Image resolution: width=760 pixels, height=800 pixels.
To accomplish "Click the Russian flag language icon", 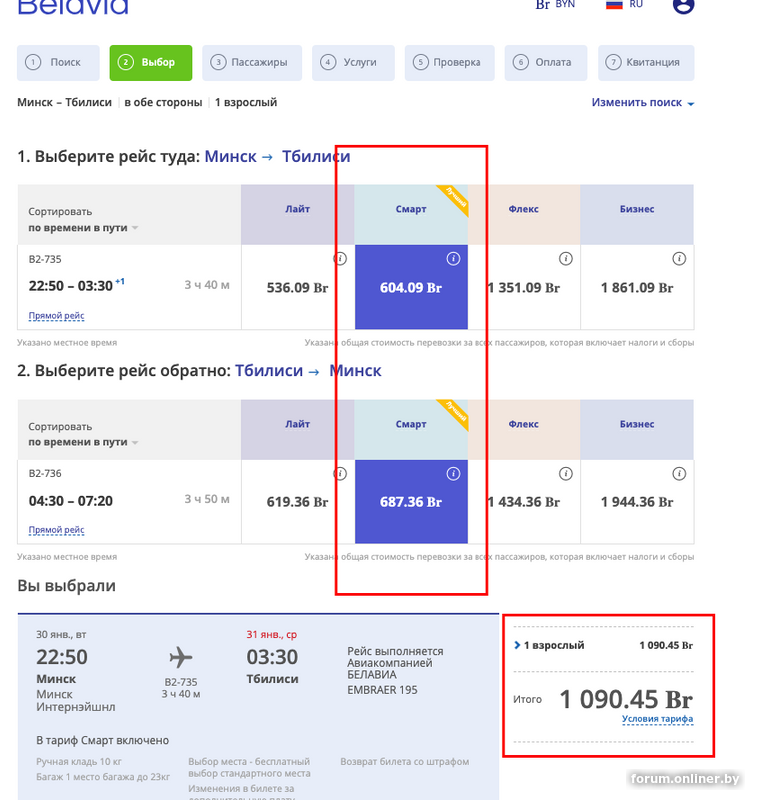I will pos(615,5).
